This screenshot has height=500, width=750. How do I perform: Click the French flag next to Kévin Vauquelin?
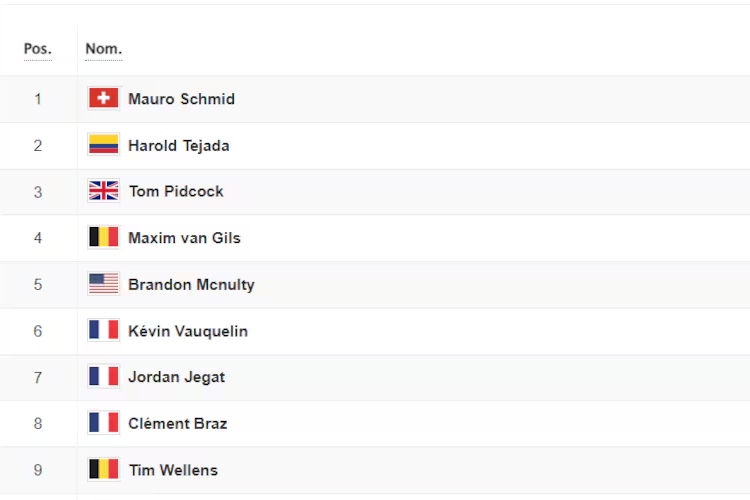click(103, 330)
